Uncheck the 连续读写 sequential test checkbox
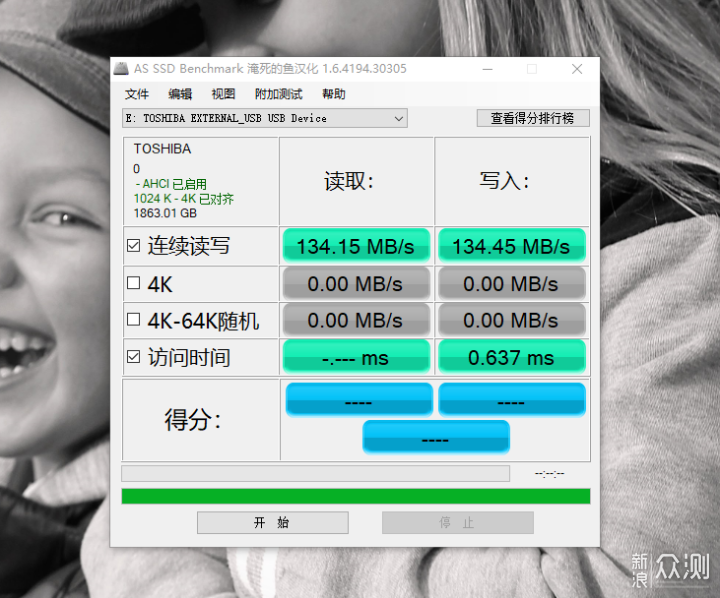The width and height of the screenshot is (720, 598). [x=134, y=246]
